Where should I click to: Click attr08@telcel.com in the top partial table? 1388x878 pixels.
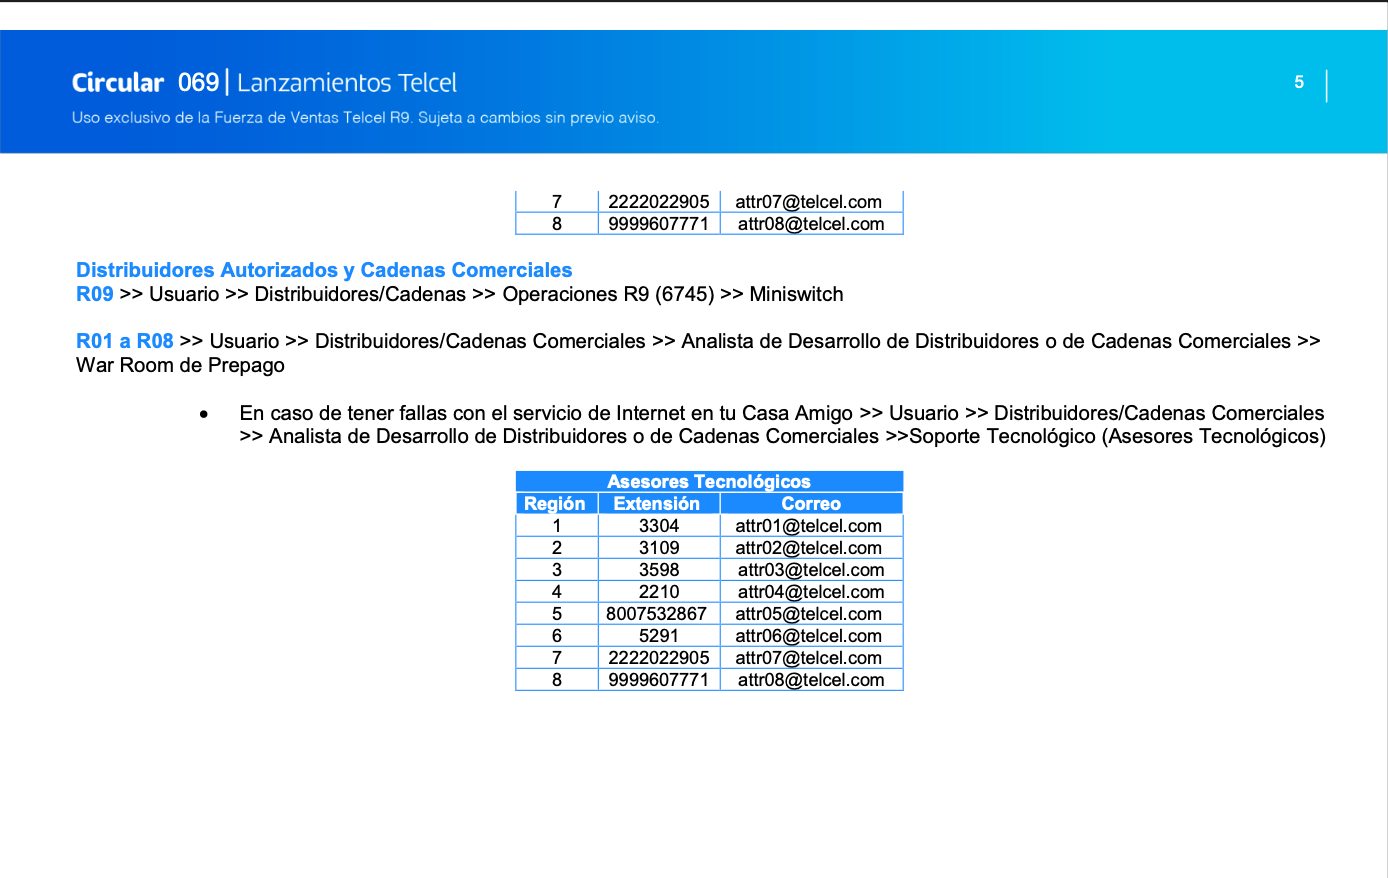[811, 224]
